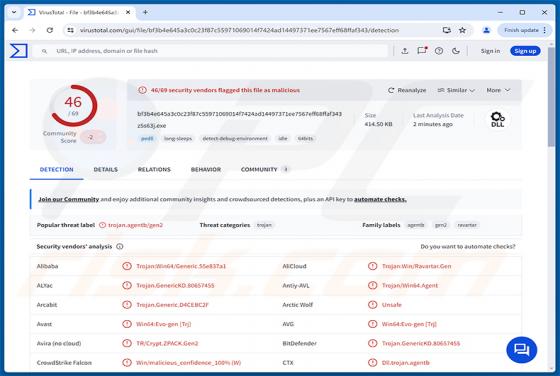The height and width of the screenshot is (376, 560).
Task: Switch to the DETAILS tab
Action: click(x=106, y=170)
